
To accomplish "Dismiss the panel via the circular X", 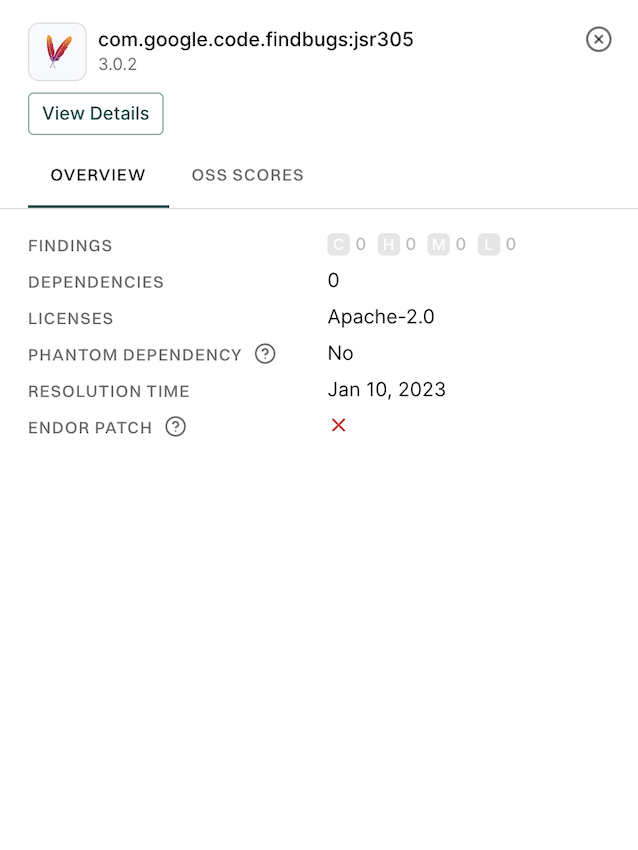I will 598,39.
